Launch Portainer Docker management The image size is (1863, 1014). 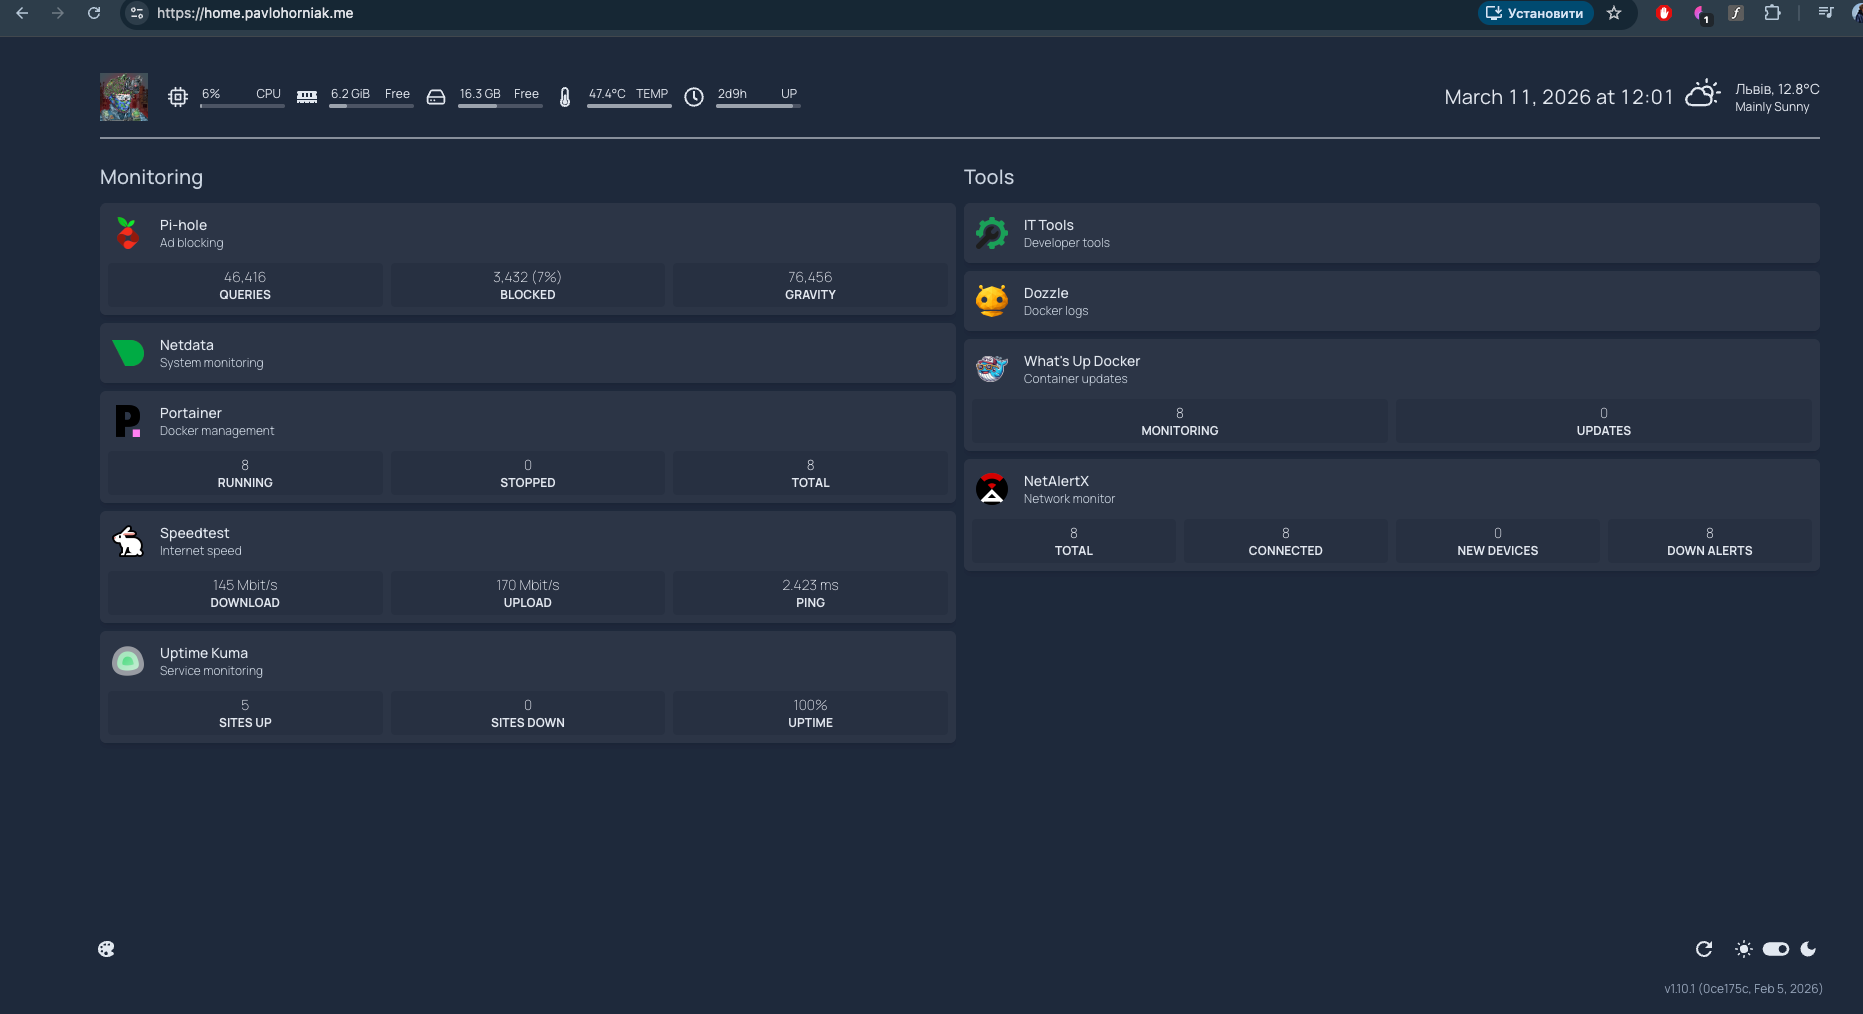[190, 420]
